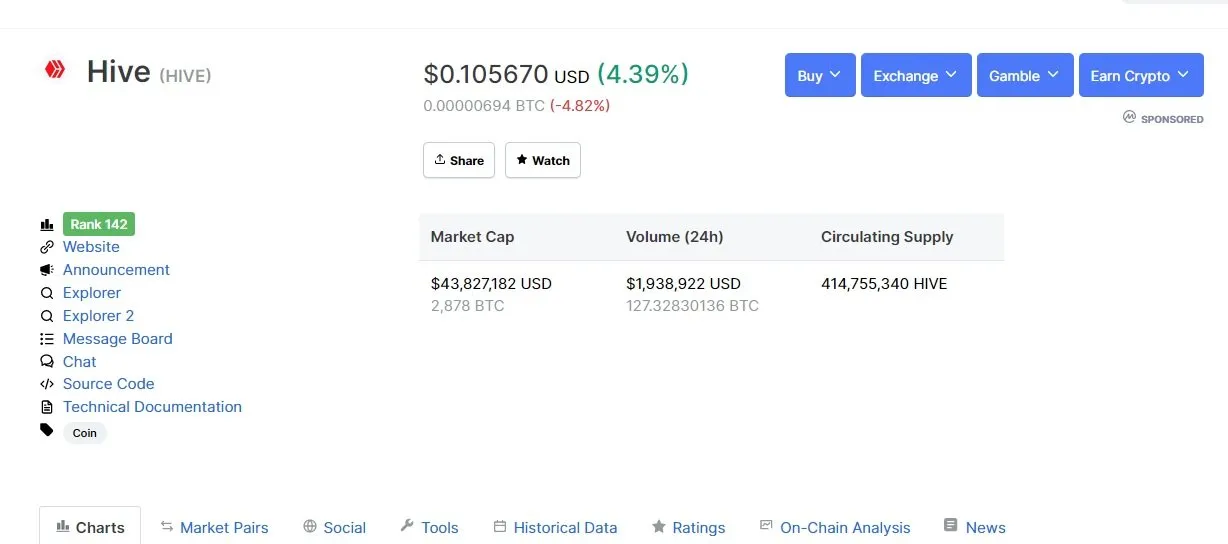
Task: Expand the Gamble dropdown
Action: tap(1025, 75)
